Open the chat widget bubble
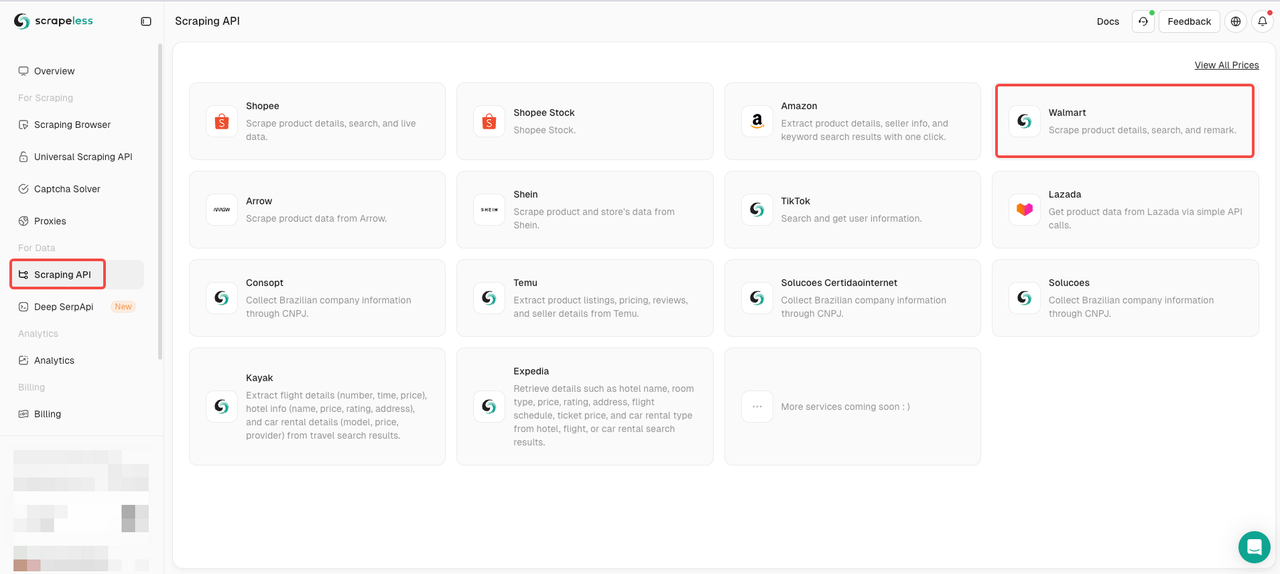This screenshot has width=1280, height=574. pyautogui.click(x=1254, y=547)
